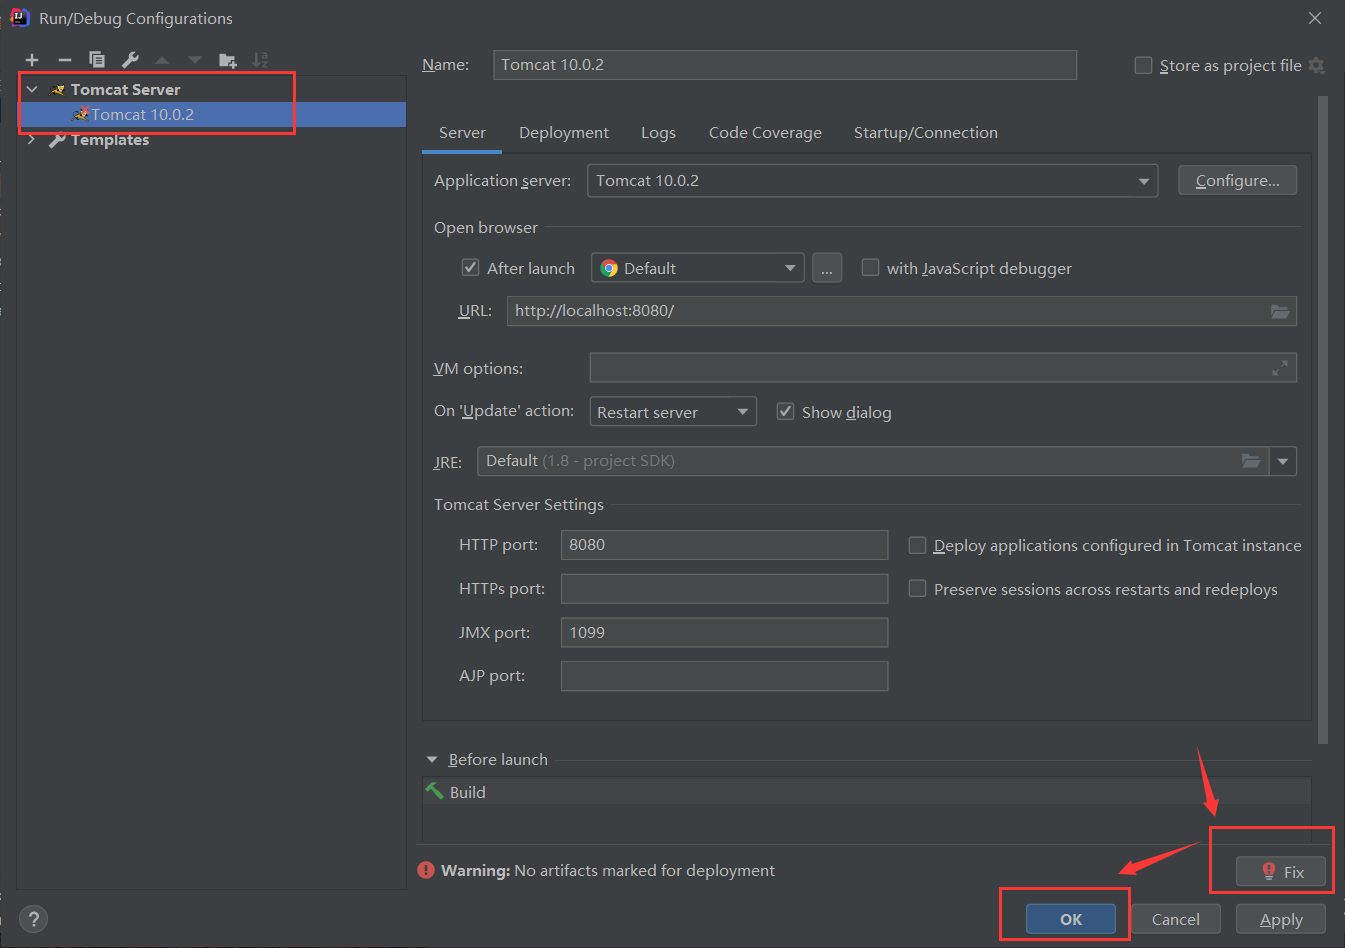
Task: Click the Name input field
Action: click(785, 65)
